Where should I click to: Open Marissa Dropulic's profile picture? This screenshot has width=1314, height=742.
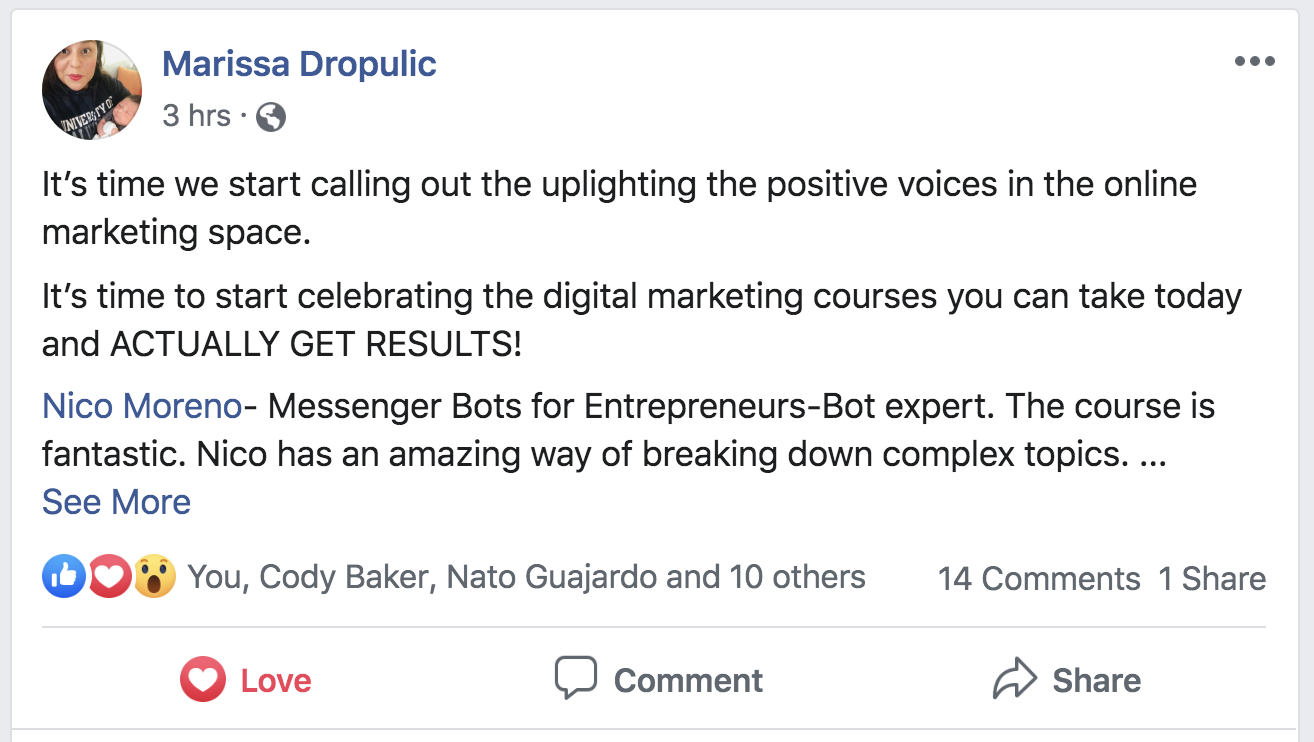[x=92, y=90]
